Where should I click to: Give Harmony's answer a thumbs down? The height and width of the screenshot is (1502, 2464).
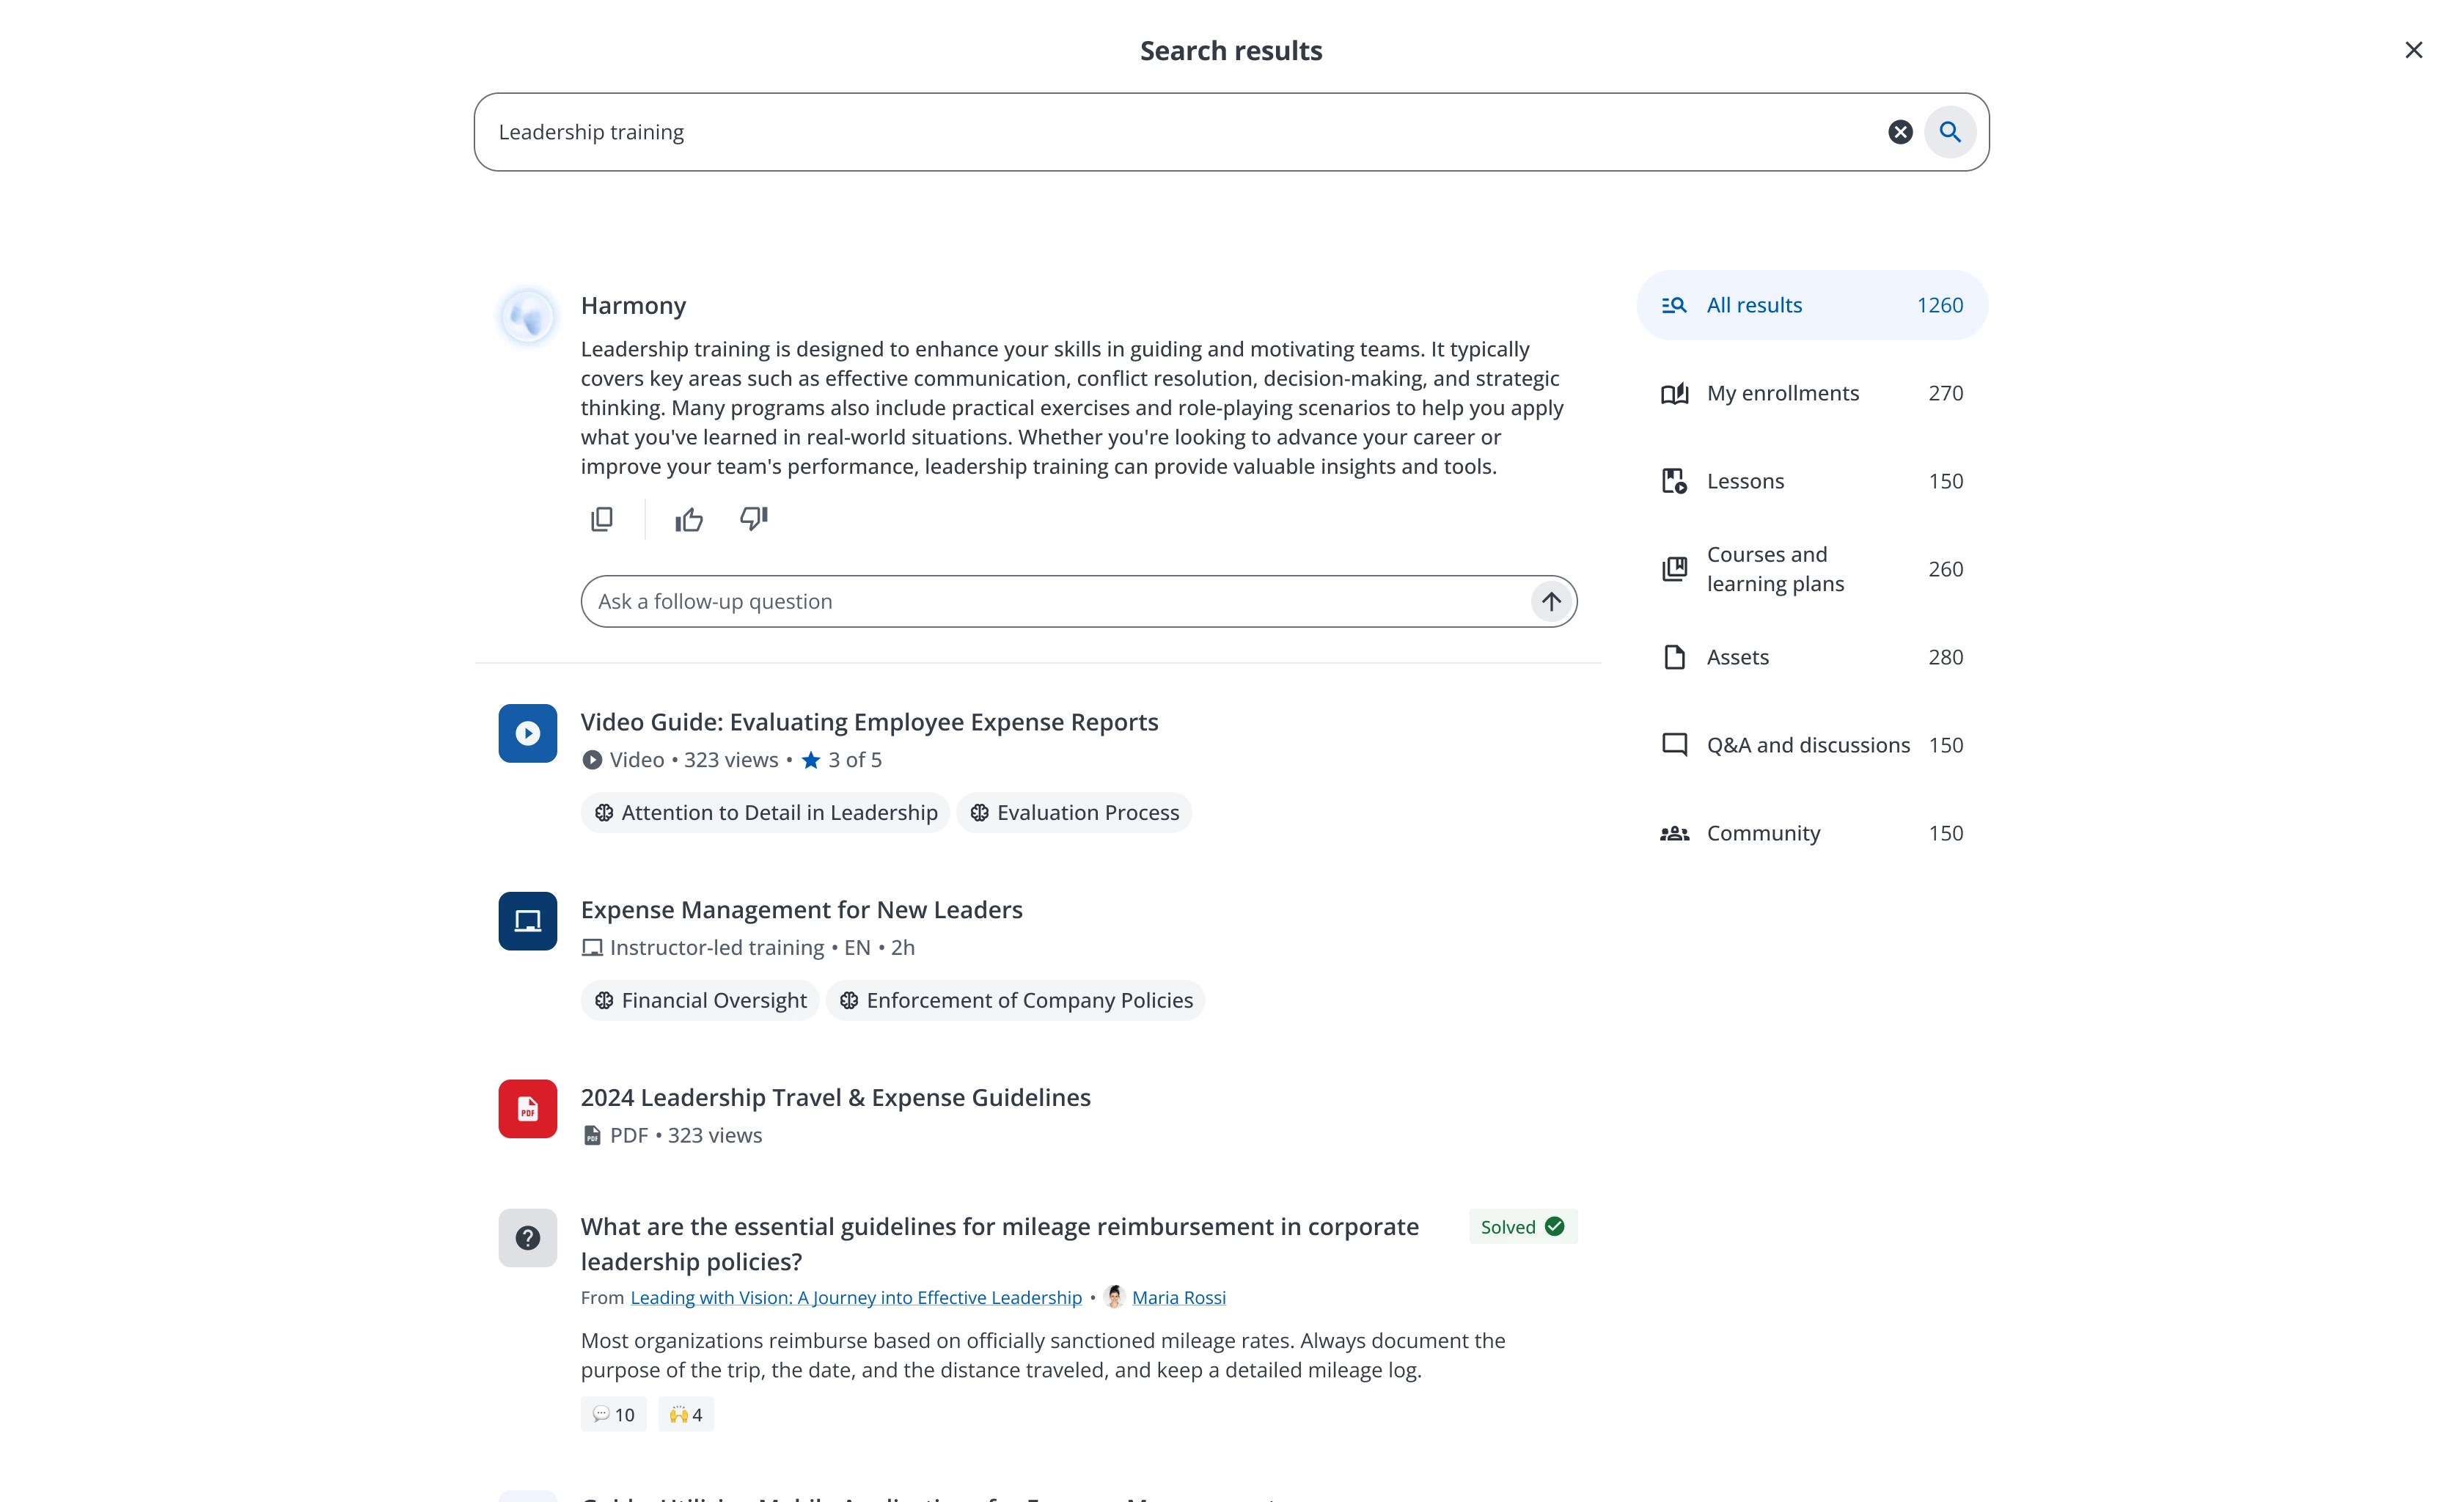(x=753, y=518)
